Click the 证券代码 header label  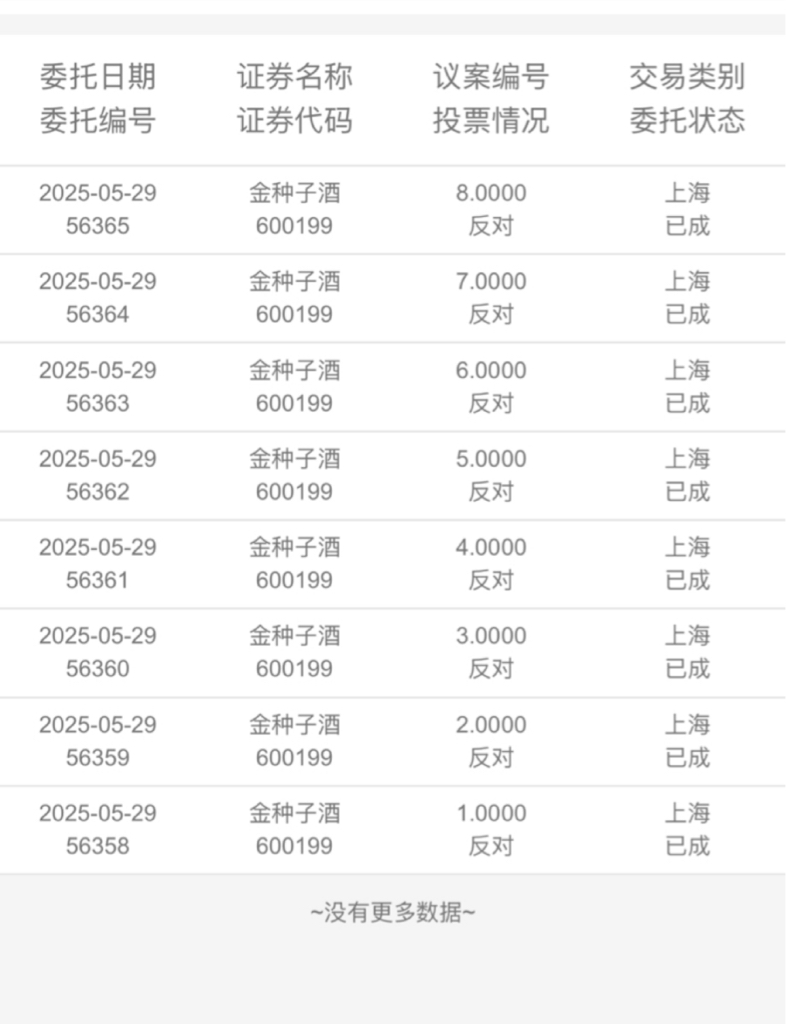pyautogui.click(x=294, y=121)
